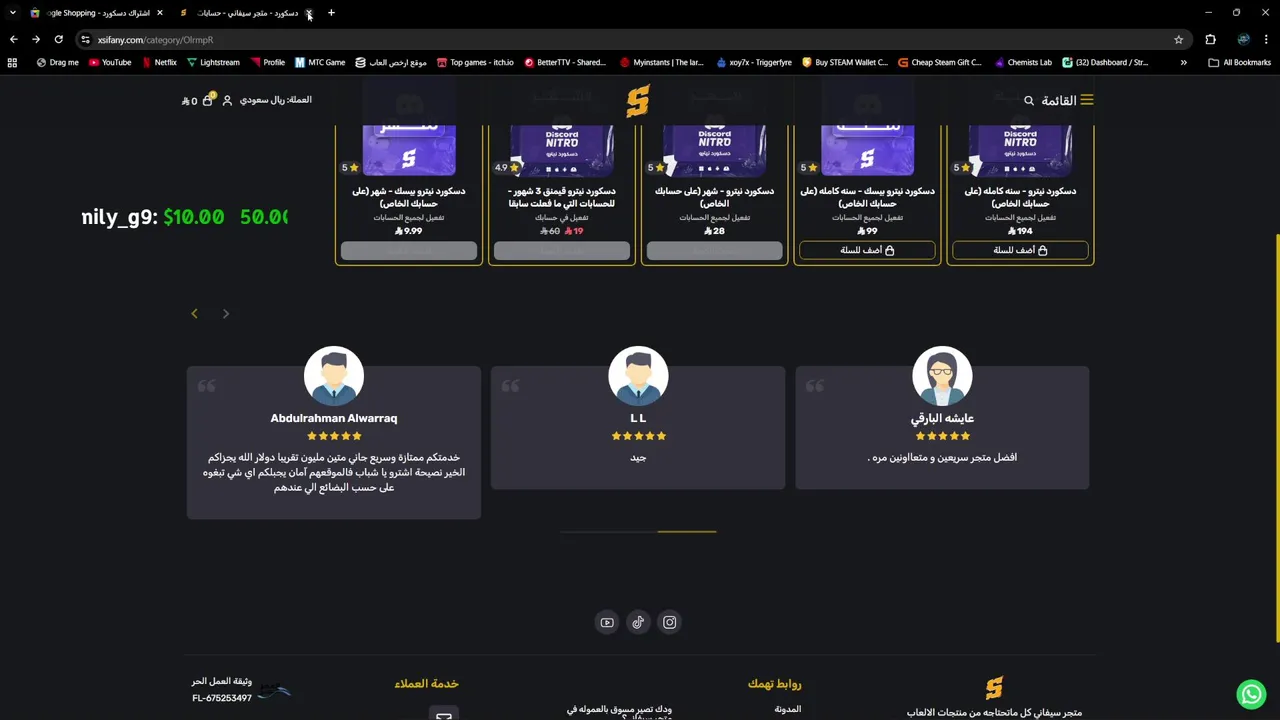Open the Drag me bookmark

point(57,62)
